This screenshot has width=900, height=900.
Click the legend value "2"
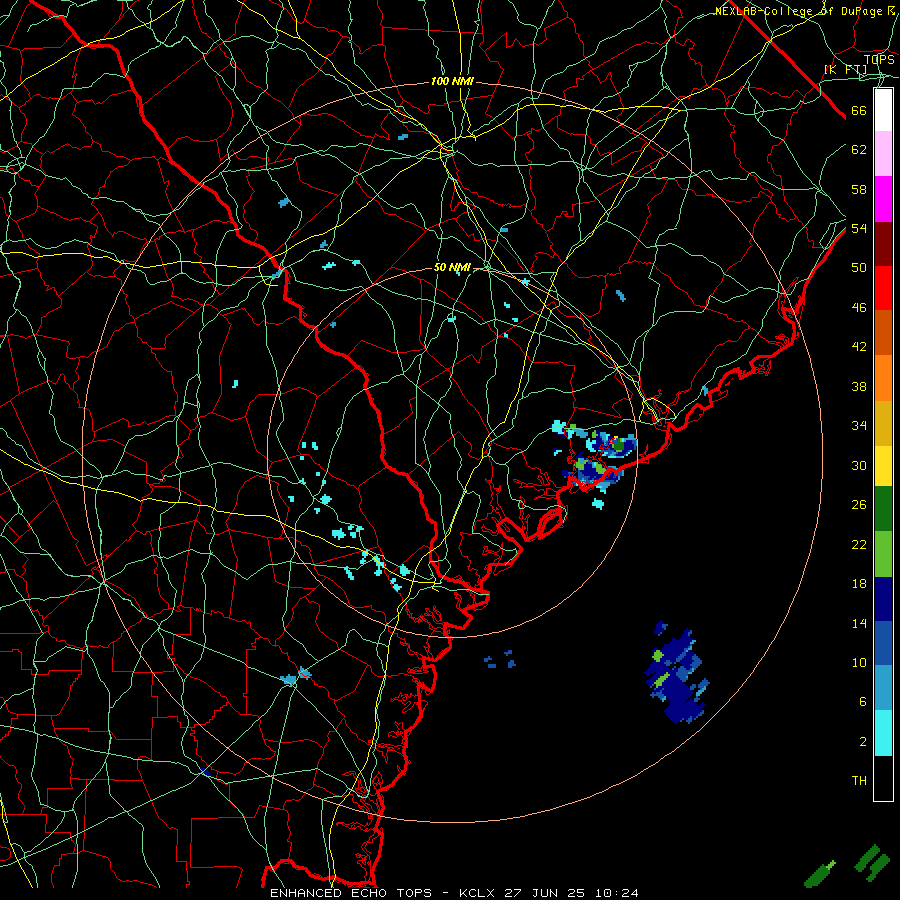click(x=863, y=742)
